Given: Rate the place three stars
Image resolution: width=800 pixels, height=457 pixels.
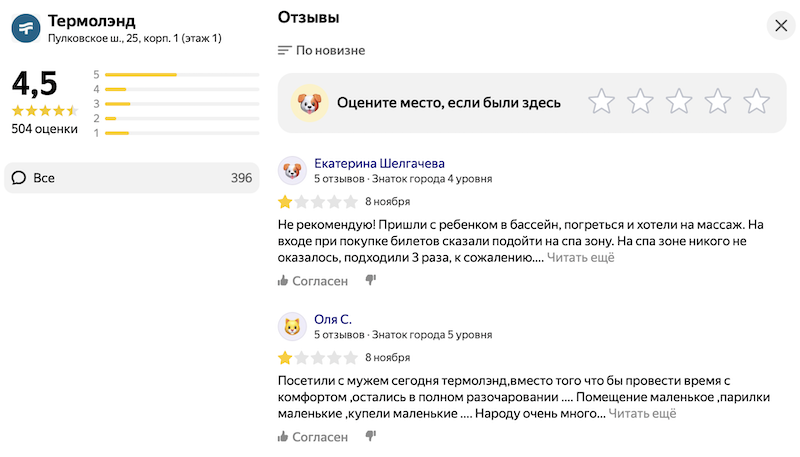Looking at the screenshot, I should pos(679,101).
